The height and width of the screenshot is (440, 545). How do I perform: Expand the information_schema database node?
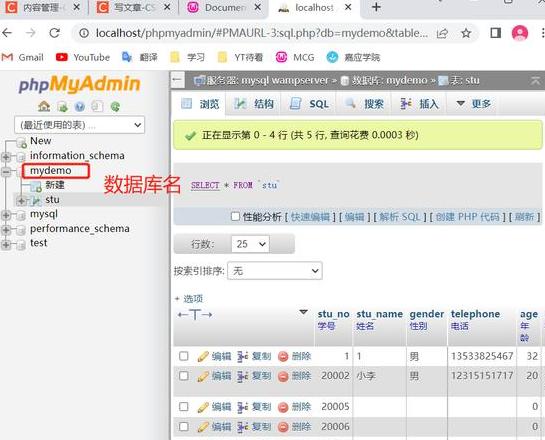pos(6,157)
